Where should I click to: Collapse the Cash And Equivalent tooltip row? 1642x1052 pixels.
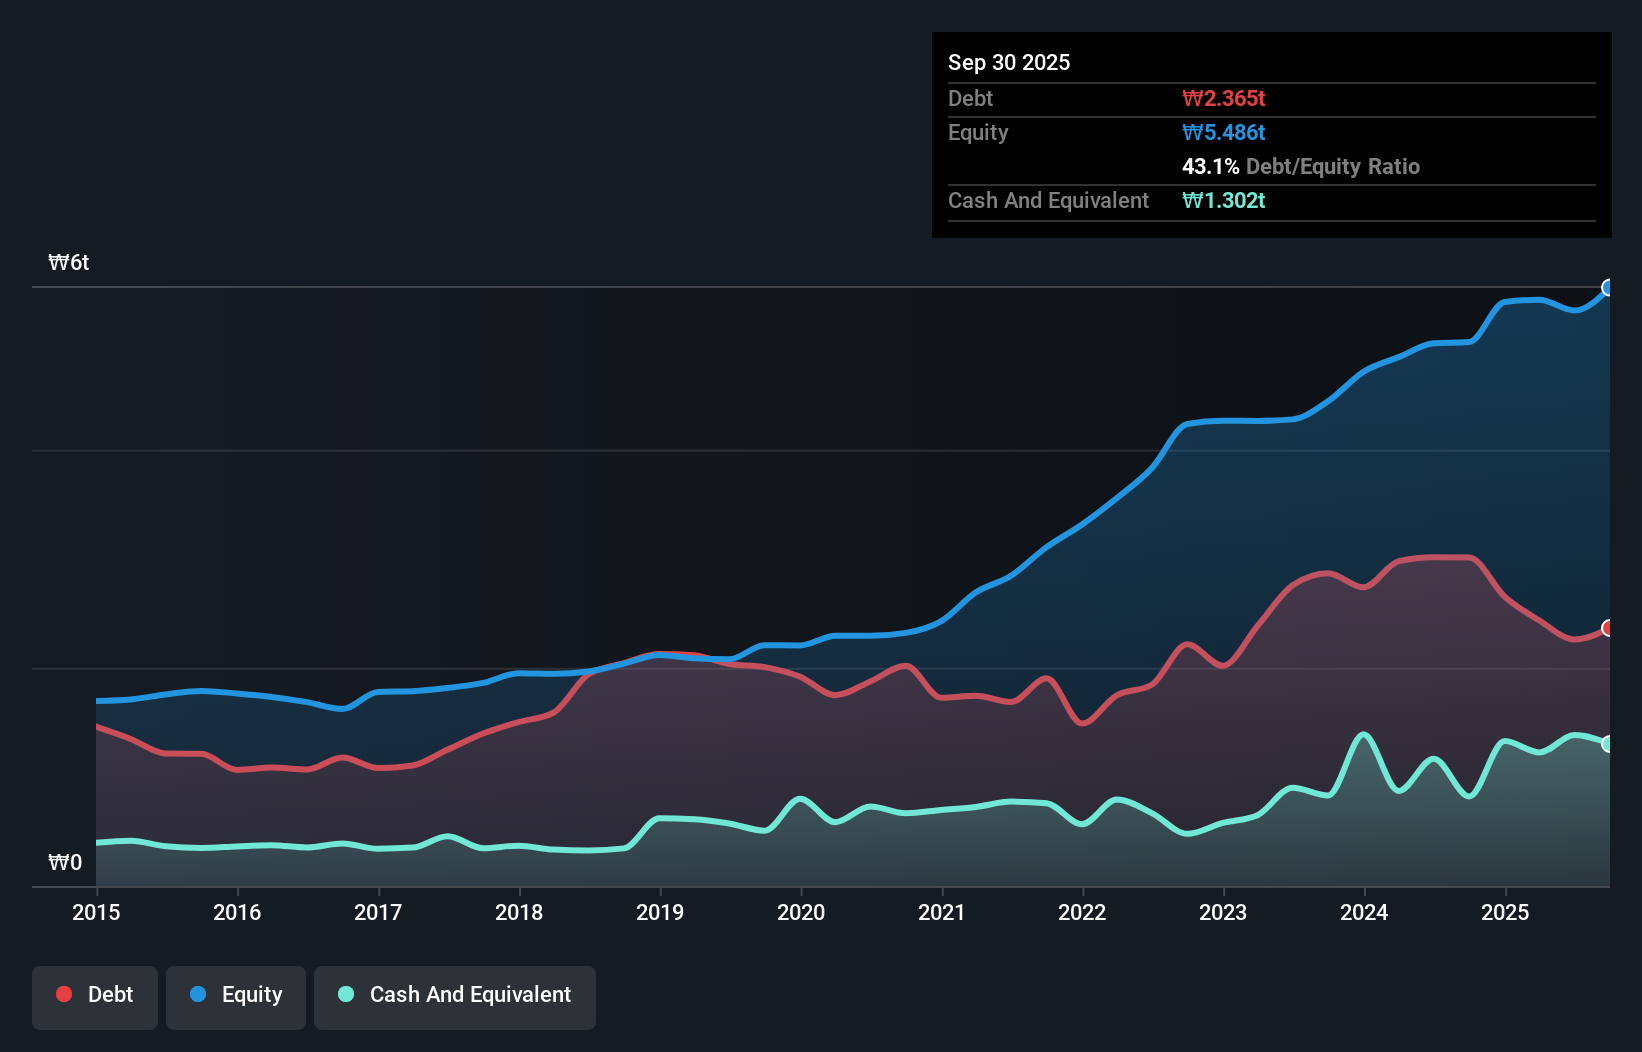[x=1048, y=200]
